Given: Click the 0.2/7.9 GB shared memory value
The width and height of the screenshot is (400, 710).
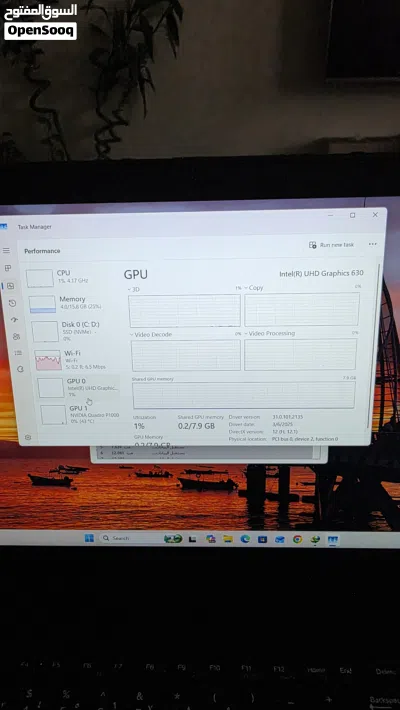Looking at the screenshot, I should click(x=196, y=426).
